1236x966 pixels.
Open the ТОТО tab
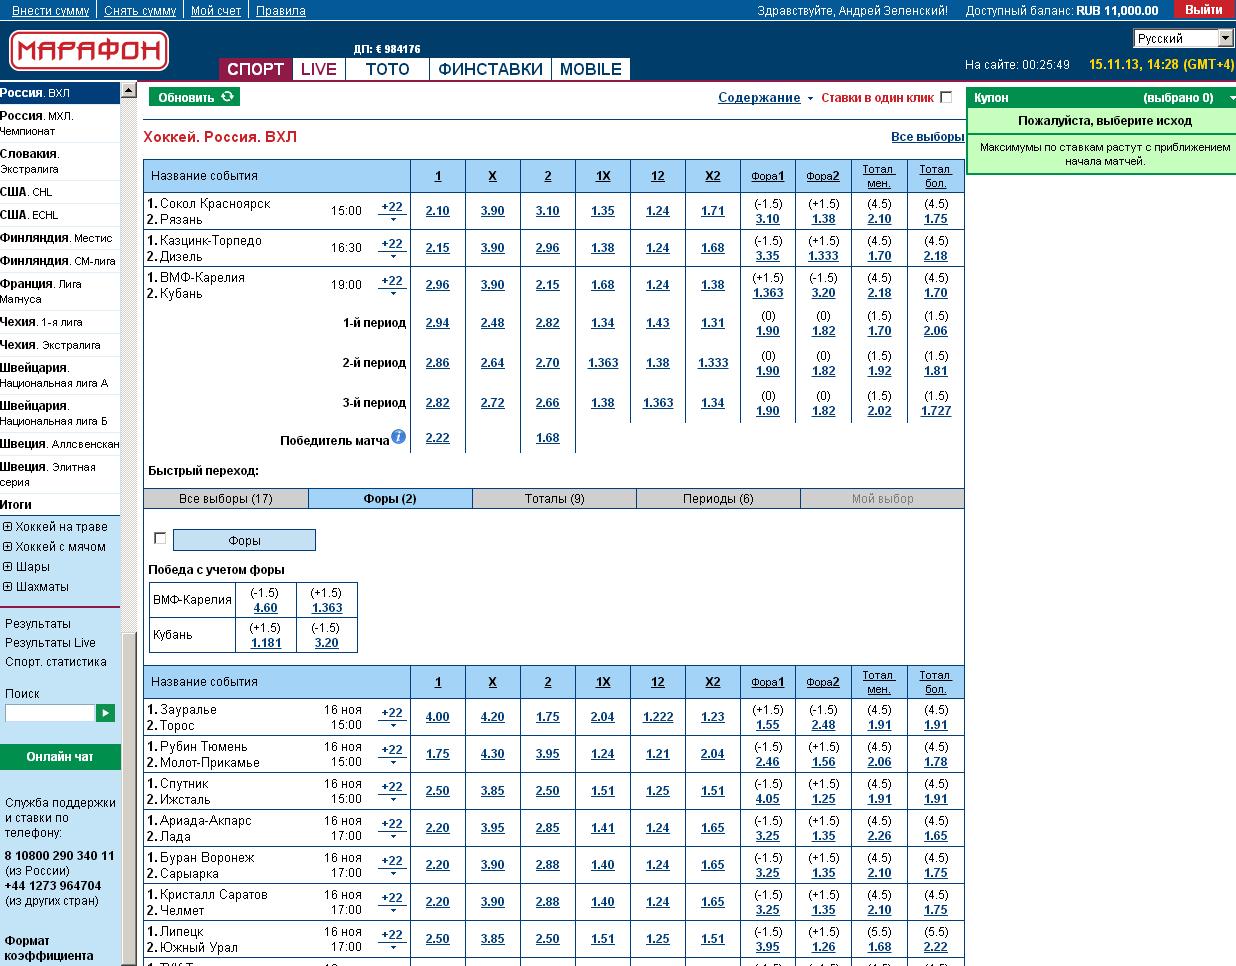point(387,69)
